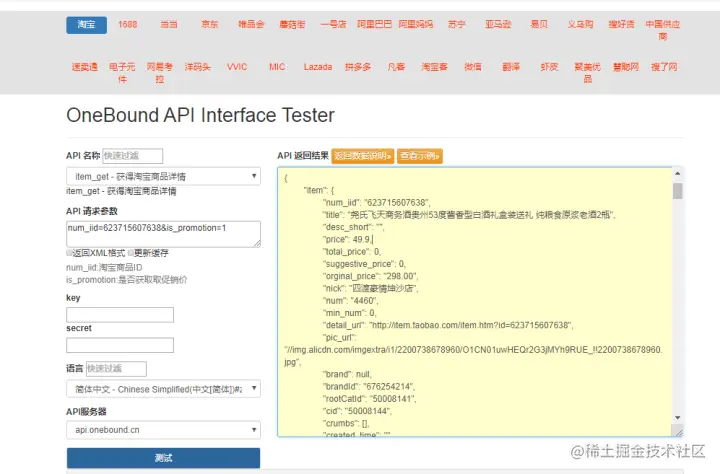Open the MIC platform tab
This screenshot has width=720, height=474.
(x=277, y=67)
